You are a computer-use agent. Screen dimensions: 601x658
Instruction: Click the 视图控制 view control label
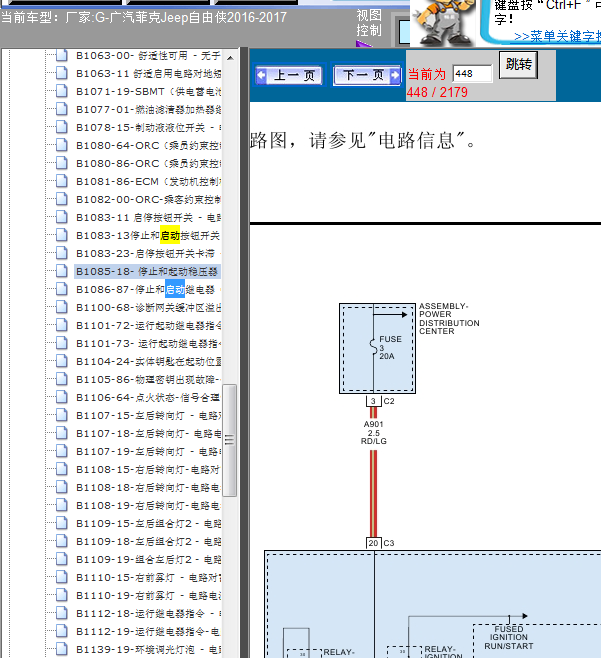coord(369,23)
